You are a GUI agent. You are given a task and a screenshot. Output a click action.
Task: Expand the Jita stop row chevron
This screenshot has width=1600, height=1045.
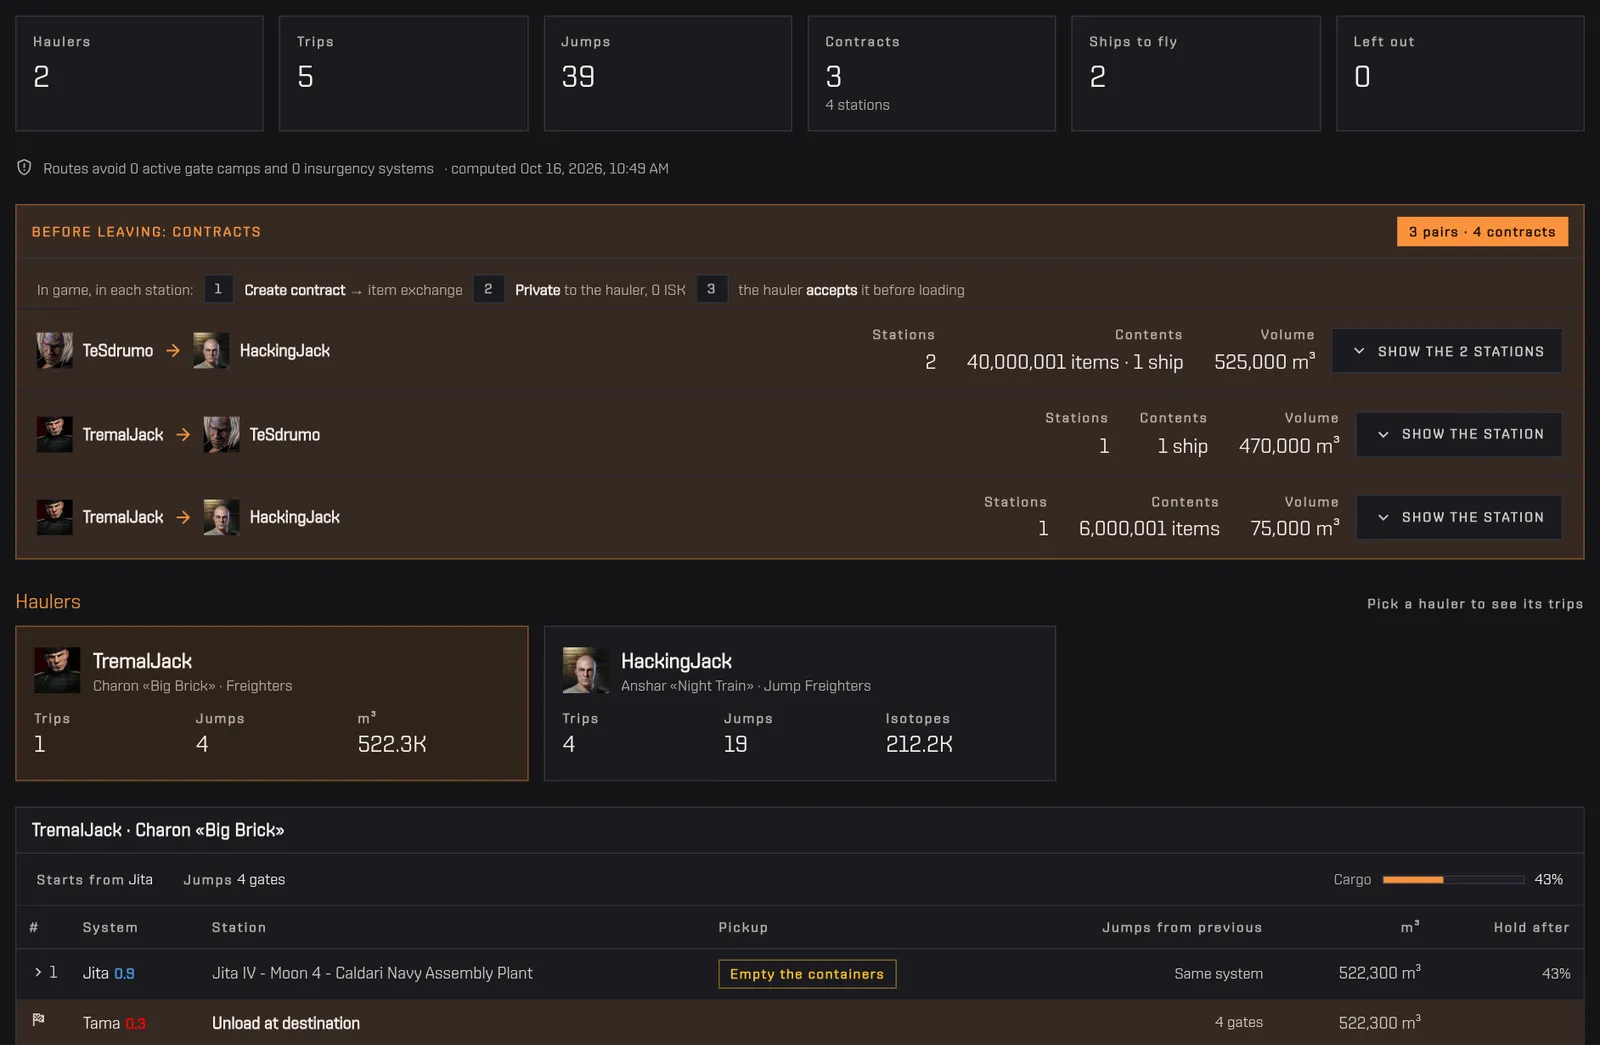pyautogui.click(x=38, y=972)
